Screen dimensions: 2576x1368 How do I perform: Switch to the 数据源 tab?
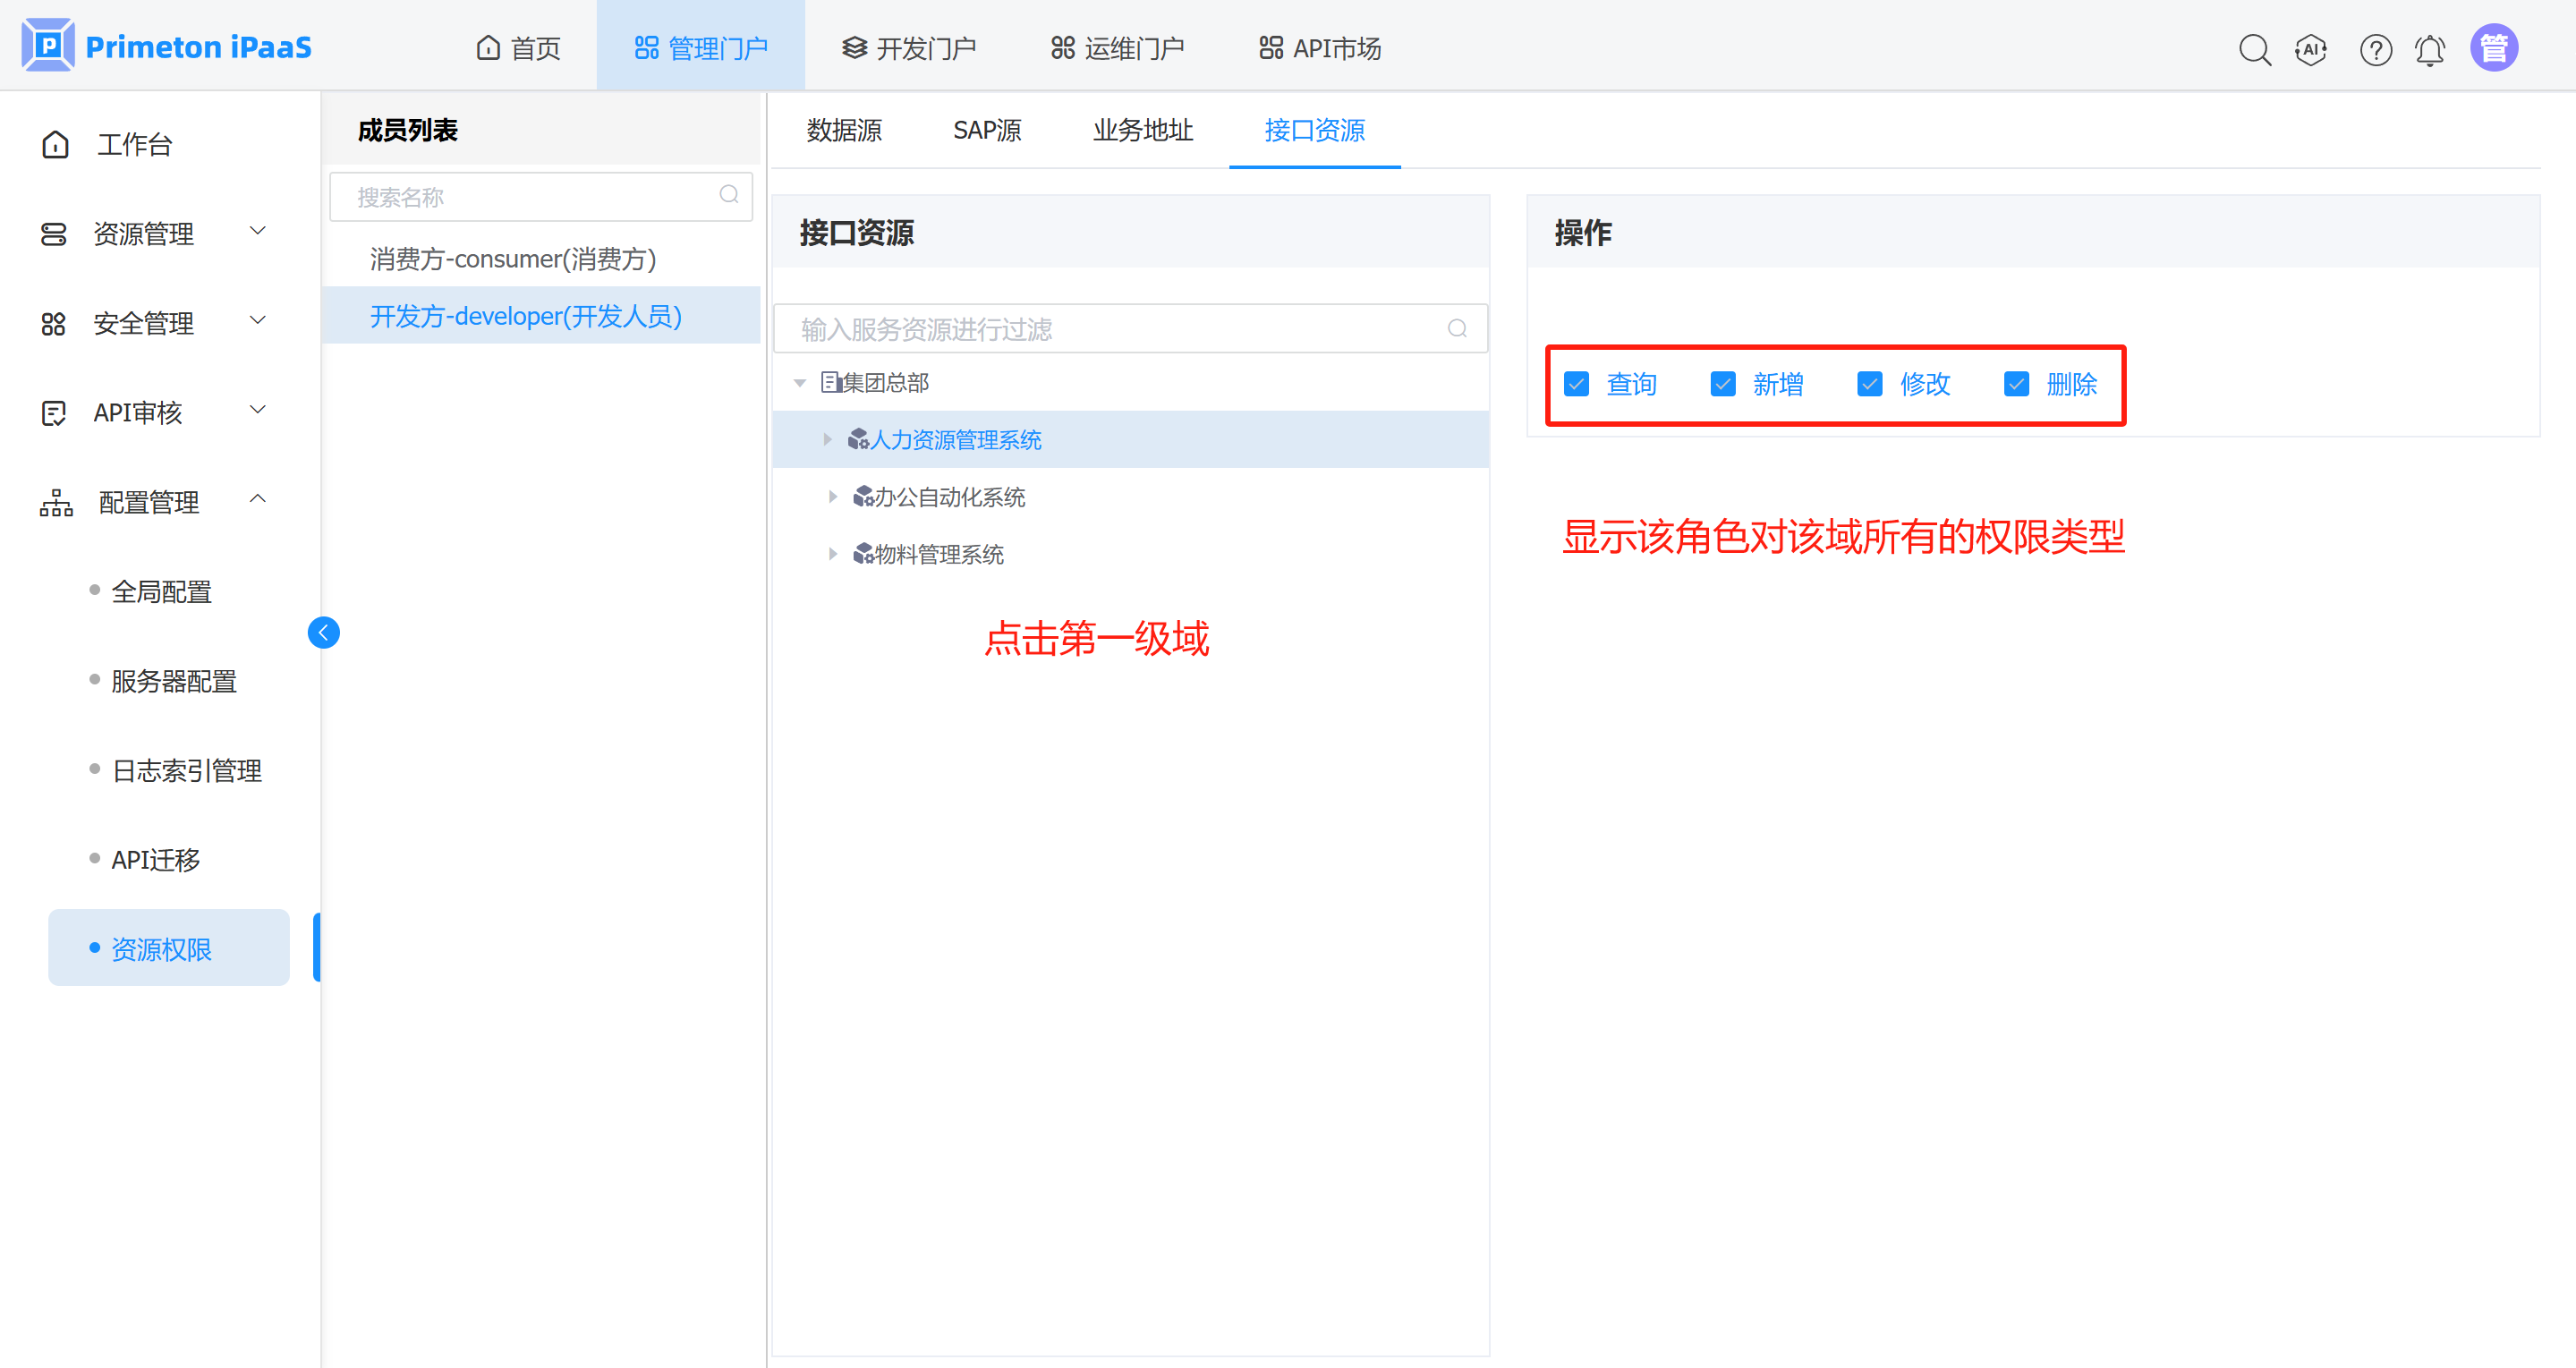click(x=844, y=130)
